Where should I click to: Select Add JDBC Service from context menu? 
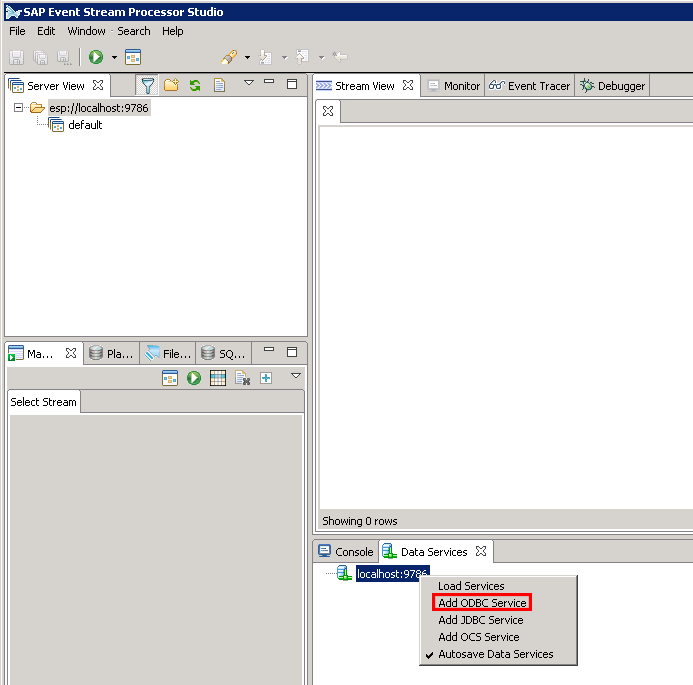click(480, 620)
